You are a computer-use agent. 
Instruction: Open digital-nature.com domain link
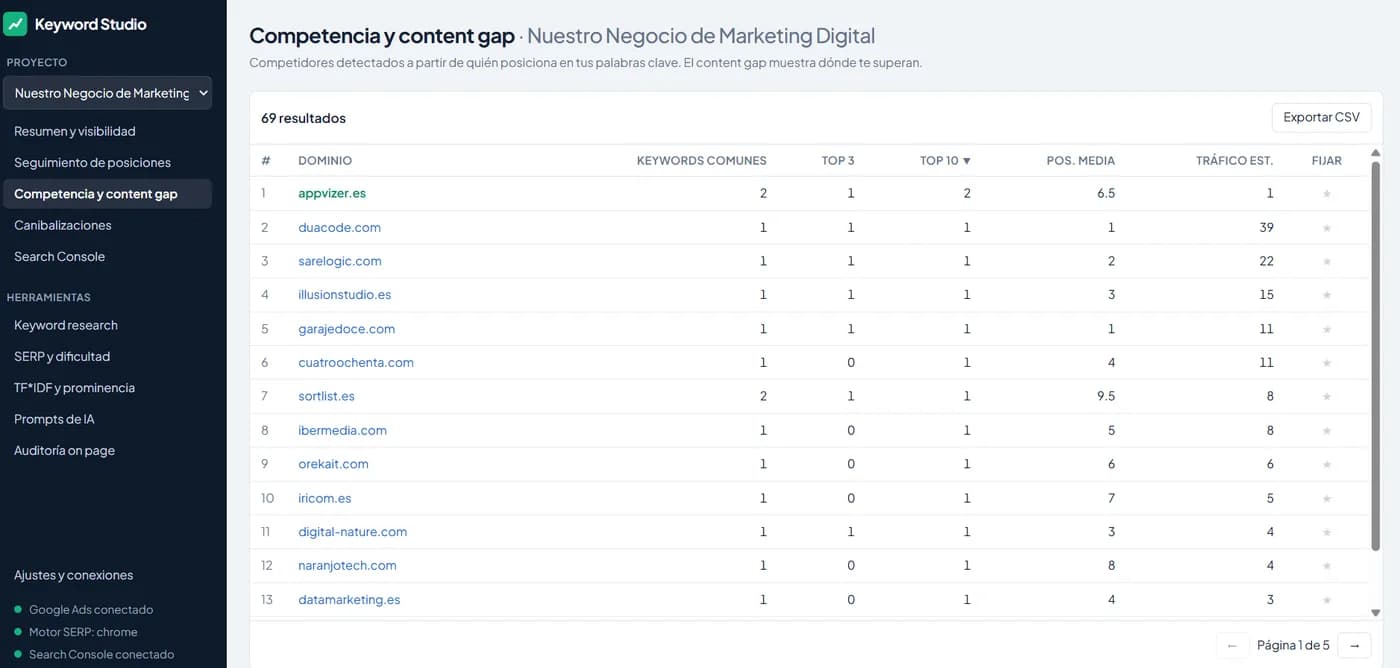pyautogui.click(x=352, y=532)
